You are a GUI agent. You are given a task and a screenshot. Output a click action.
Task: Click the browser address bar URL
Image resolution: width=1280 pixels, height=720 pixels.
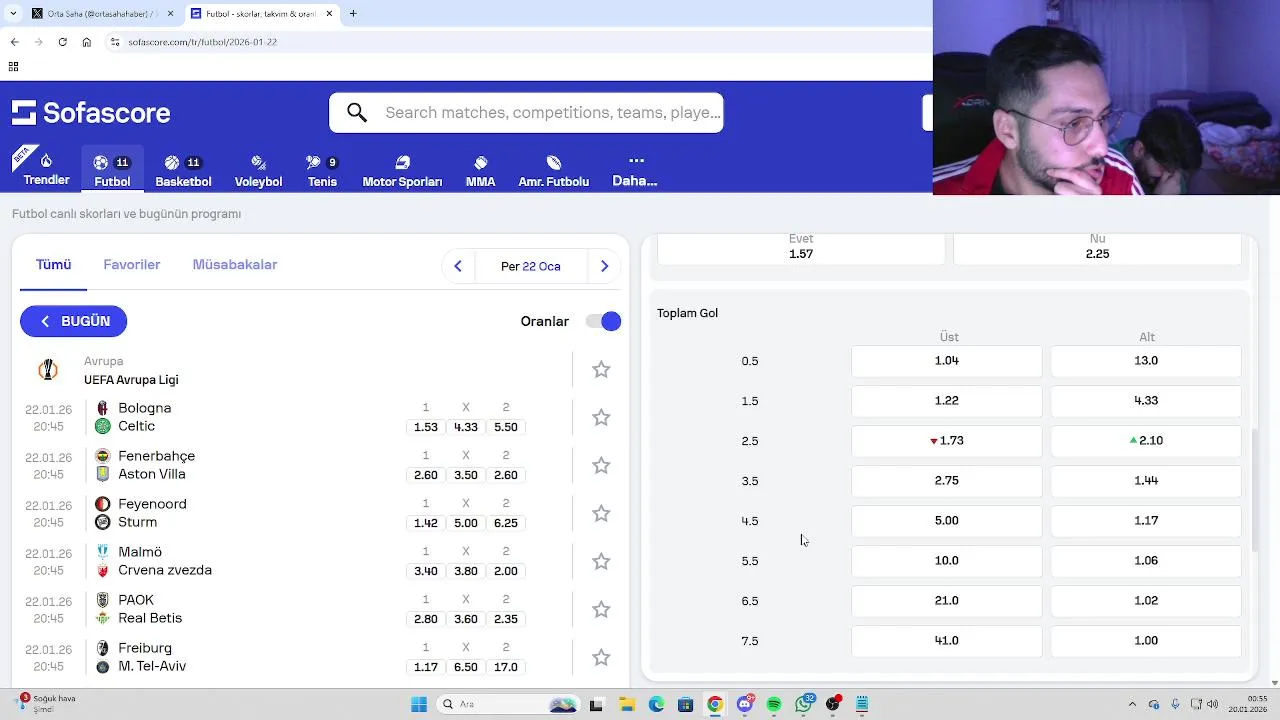click(x=203, y=42)
